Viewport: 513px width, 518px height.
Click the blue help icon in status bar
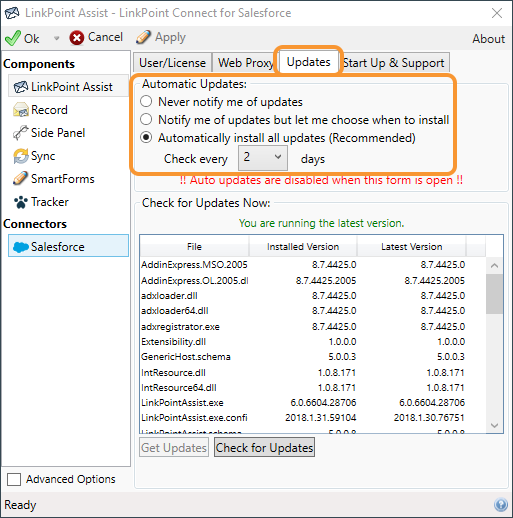tap(501, 505)
